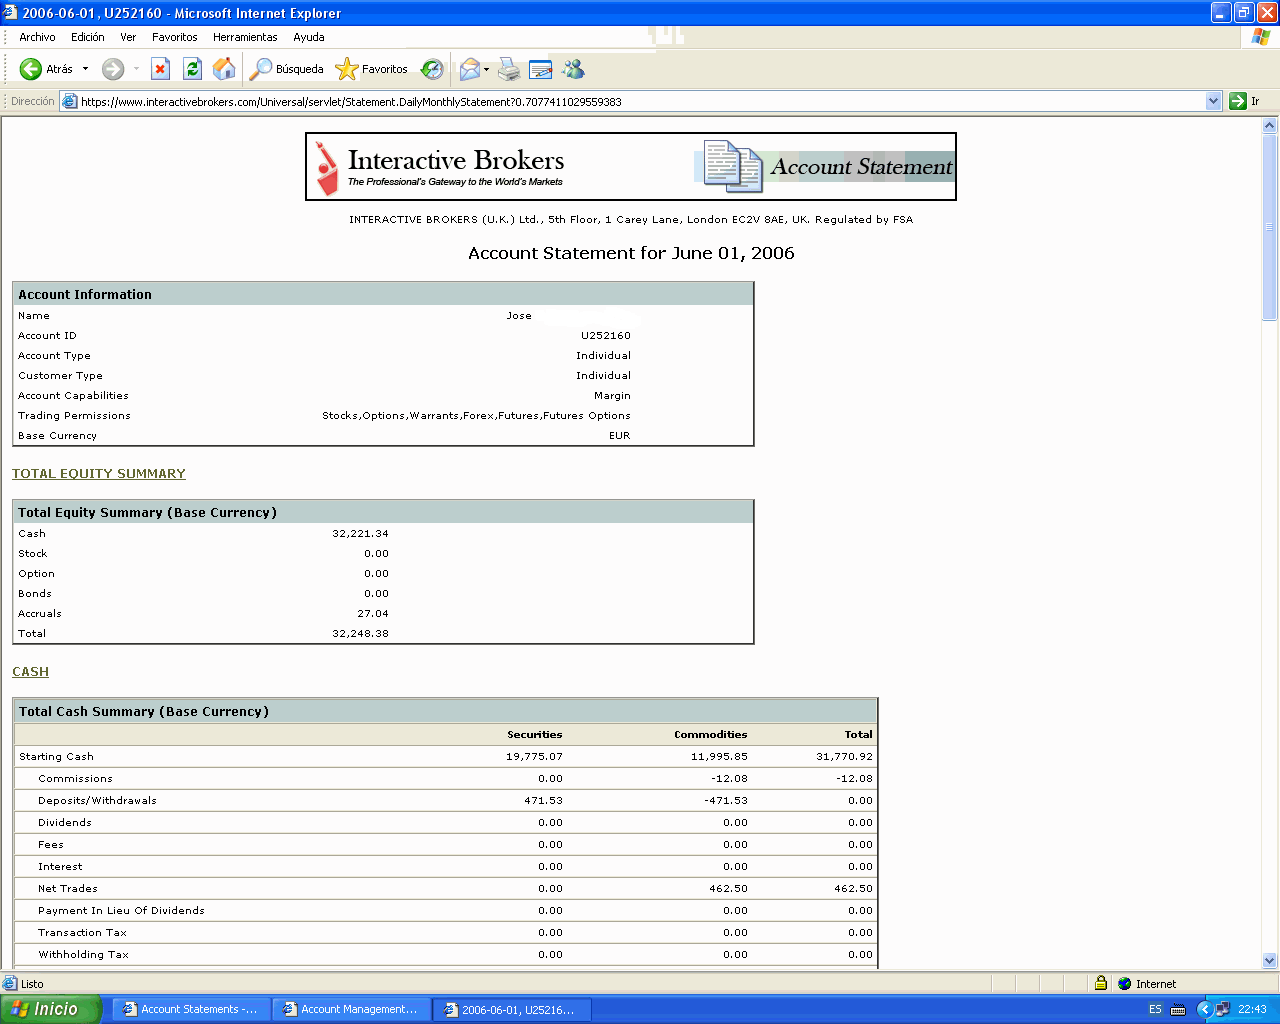Click the Messenger people icon in toolbar

click(573, 69)
